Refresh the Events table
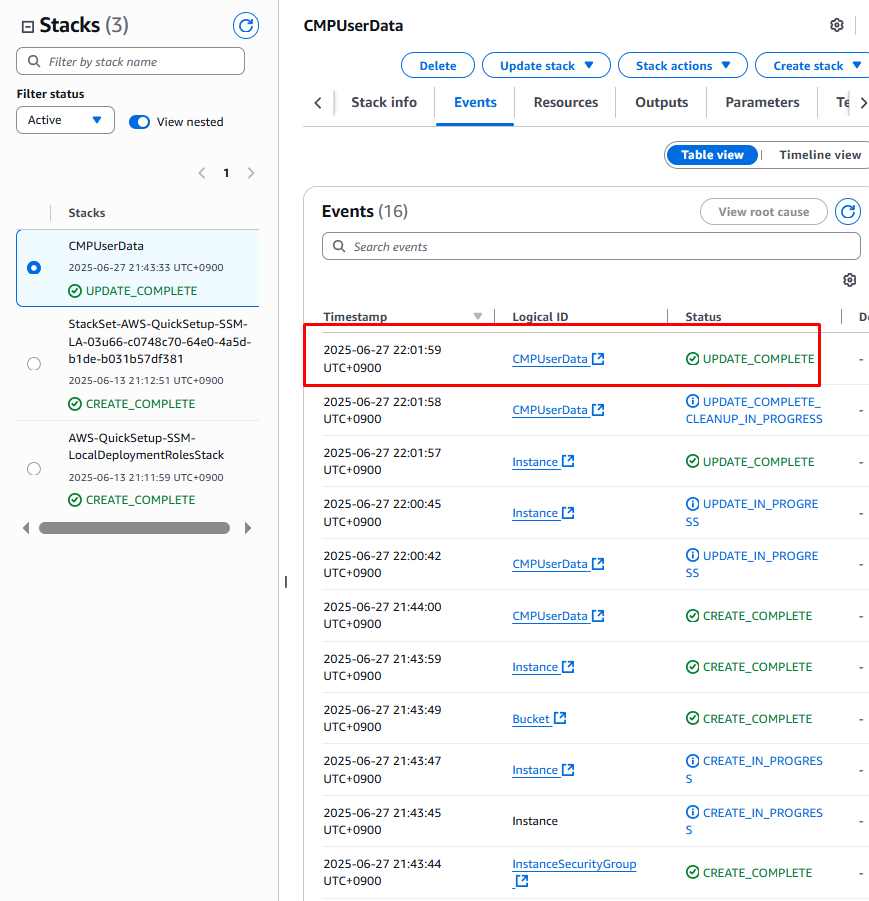The width and height of the screenshot is (869, 901). (x=848, y=212)
